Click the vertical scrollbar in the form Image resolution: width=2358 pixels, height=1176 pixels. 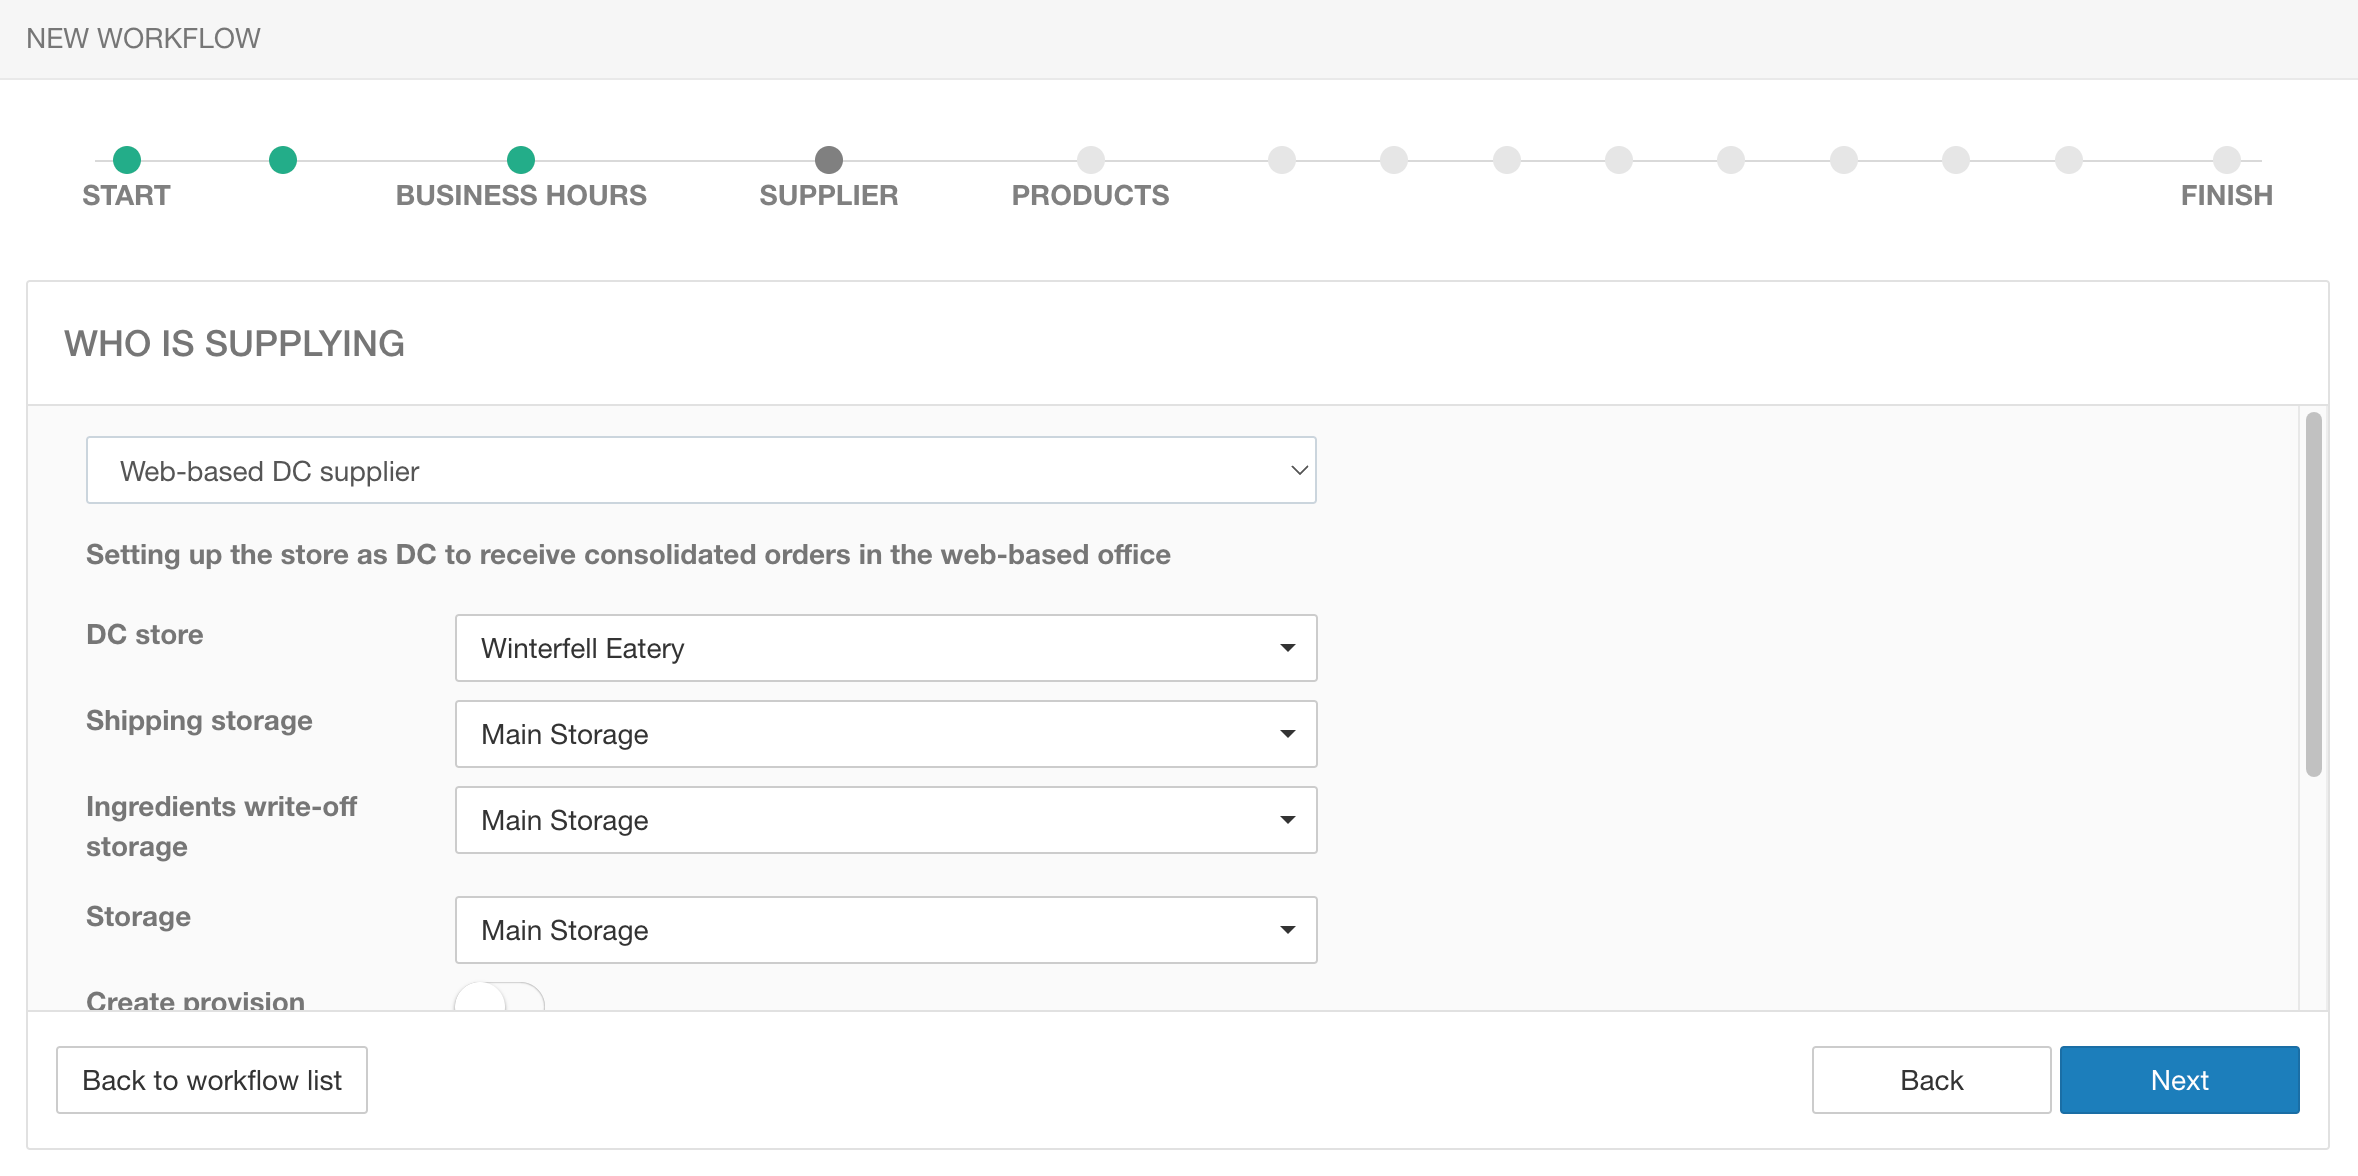[x=2313, y=594]
